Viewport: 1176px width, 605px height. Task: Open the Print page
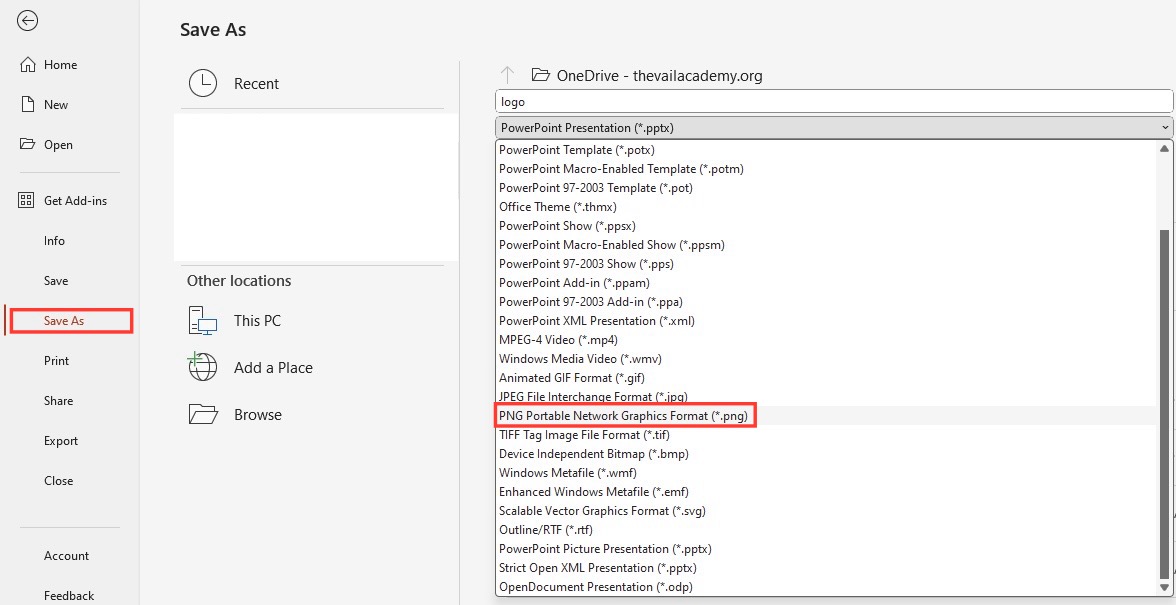coord(56,361)
